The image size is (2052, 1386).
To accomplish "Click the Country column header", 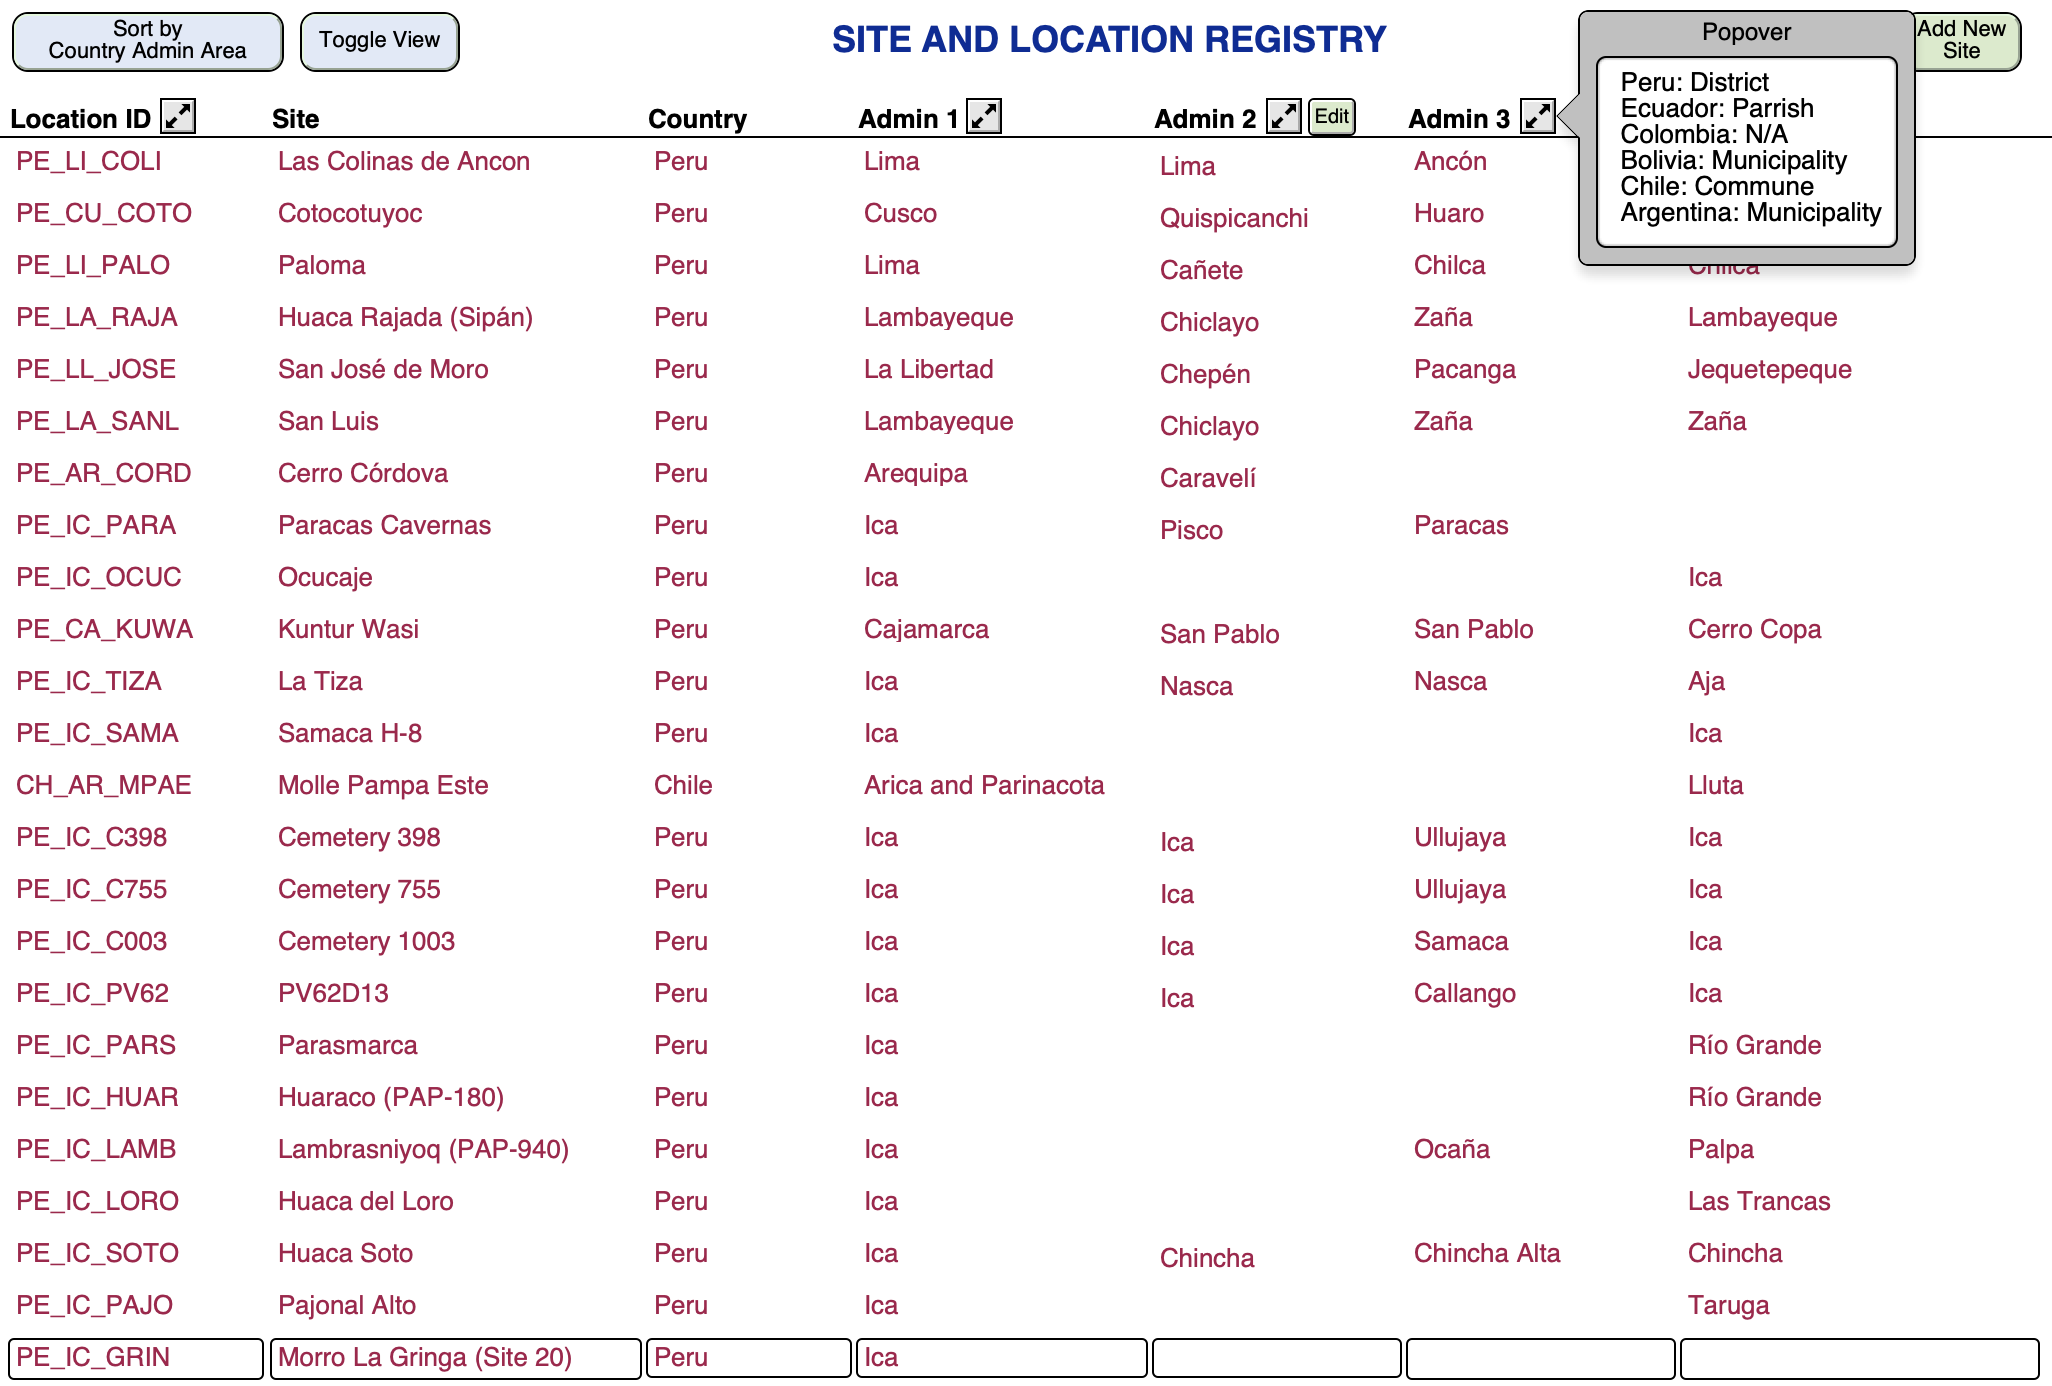I will 697,119.
